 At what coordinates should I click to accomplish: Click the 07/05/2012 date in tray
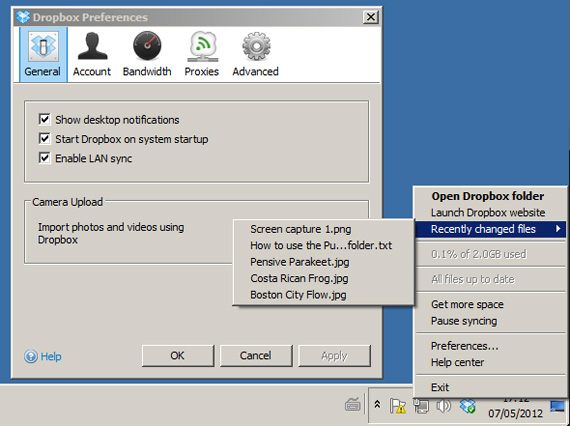(x=515, y=413)
